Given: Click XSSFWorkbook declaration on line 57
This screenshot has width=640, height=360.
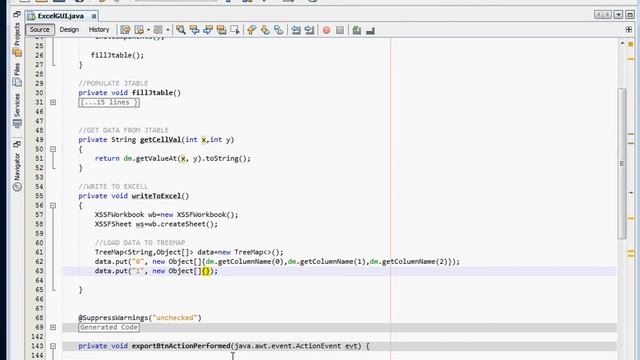Looking at the screenshot, I should click(167, 215).
